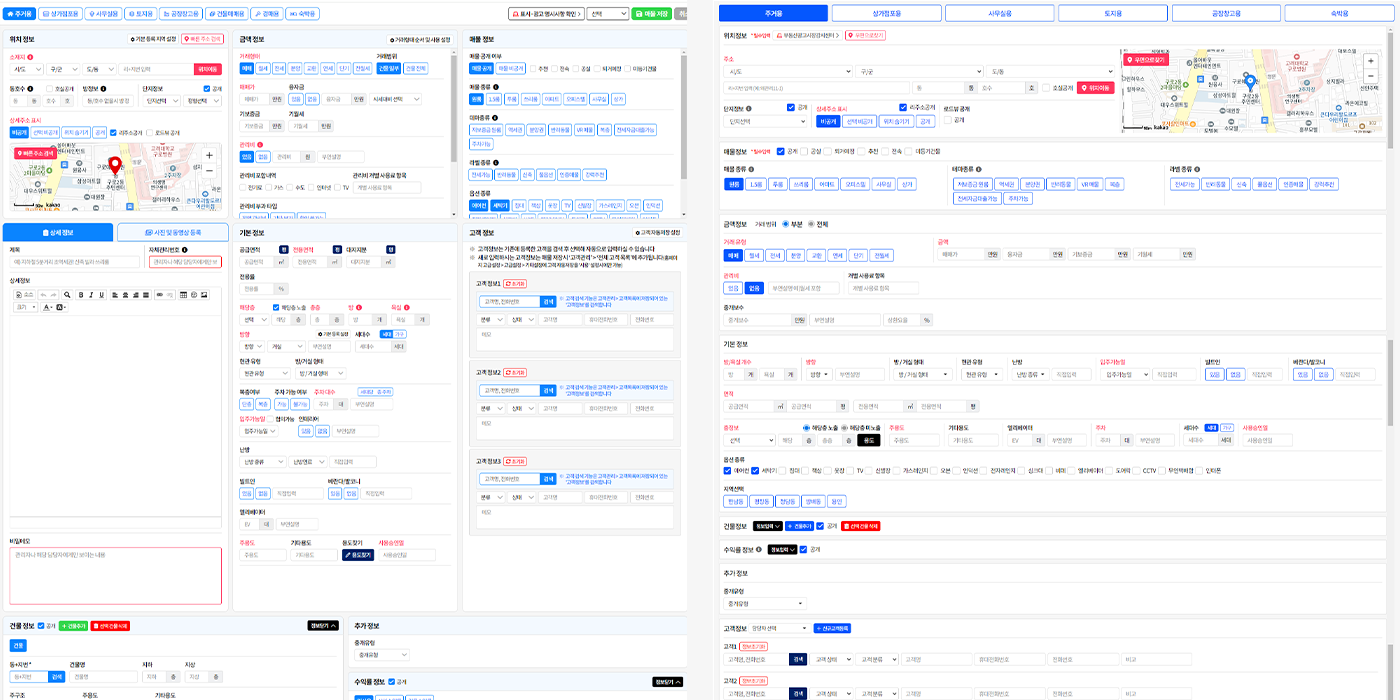Check 호실공개 in the right layout address row
This screenshot has height=700, width=1400.
pyautogui.click(x=1046, y=88)
